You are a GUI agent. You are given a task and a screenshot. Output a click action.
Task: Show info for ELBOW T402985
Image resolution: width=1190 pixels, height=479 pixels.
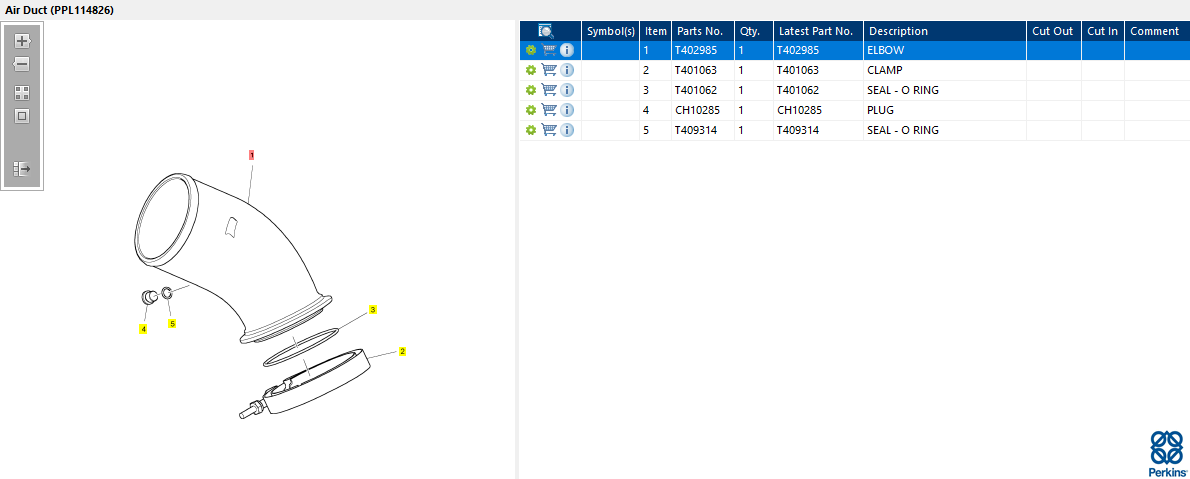pyautogui.click(x=567, y=50)
